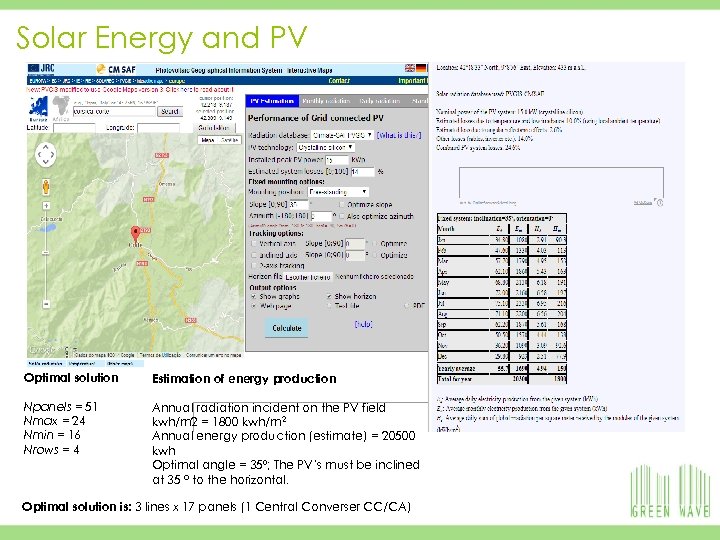Zoom out with the map minus button
The image size is (720, 540).
coord(46,304)
